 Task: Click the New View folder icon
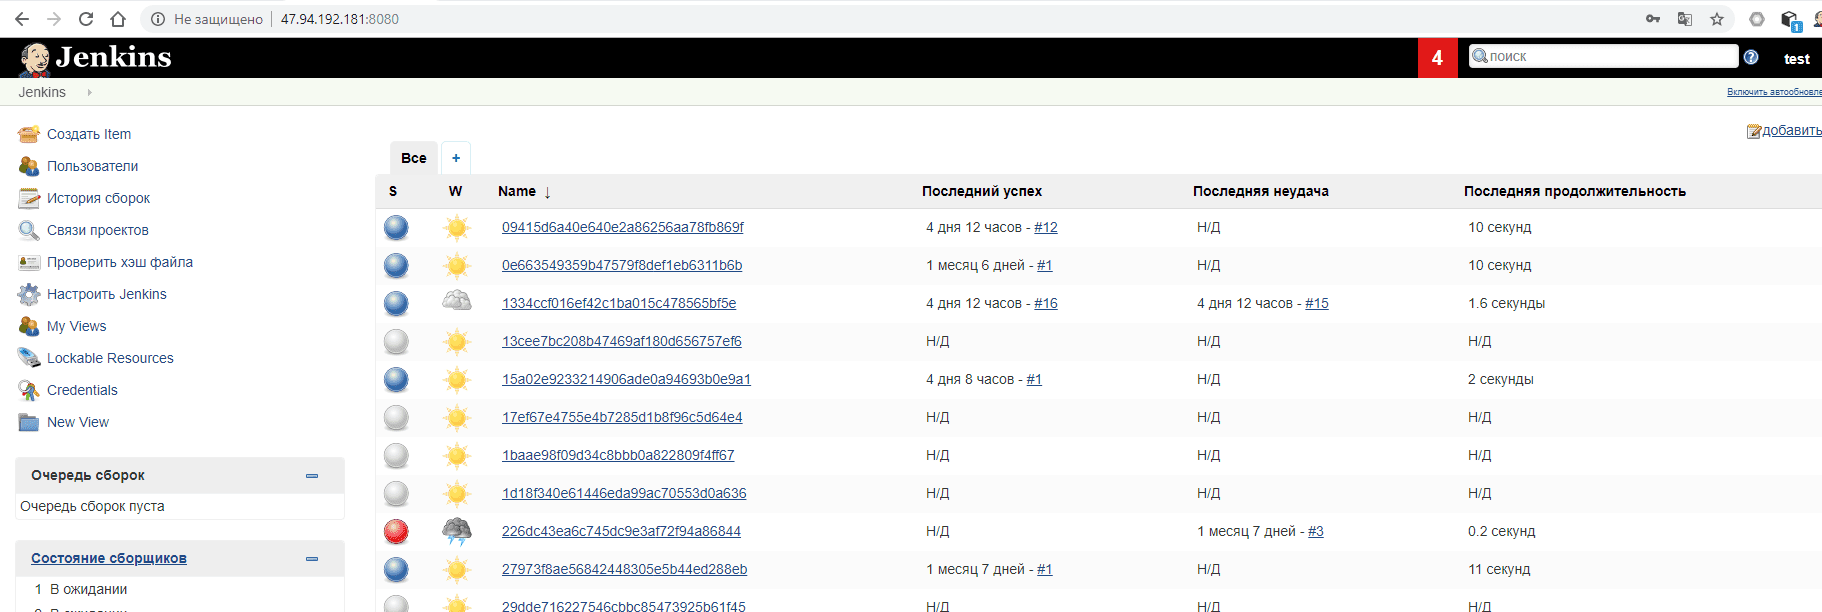(29, 422)
